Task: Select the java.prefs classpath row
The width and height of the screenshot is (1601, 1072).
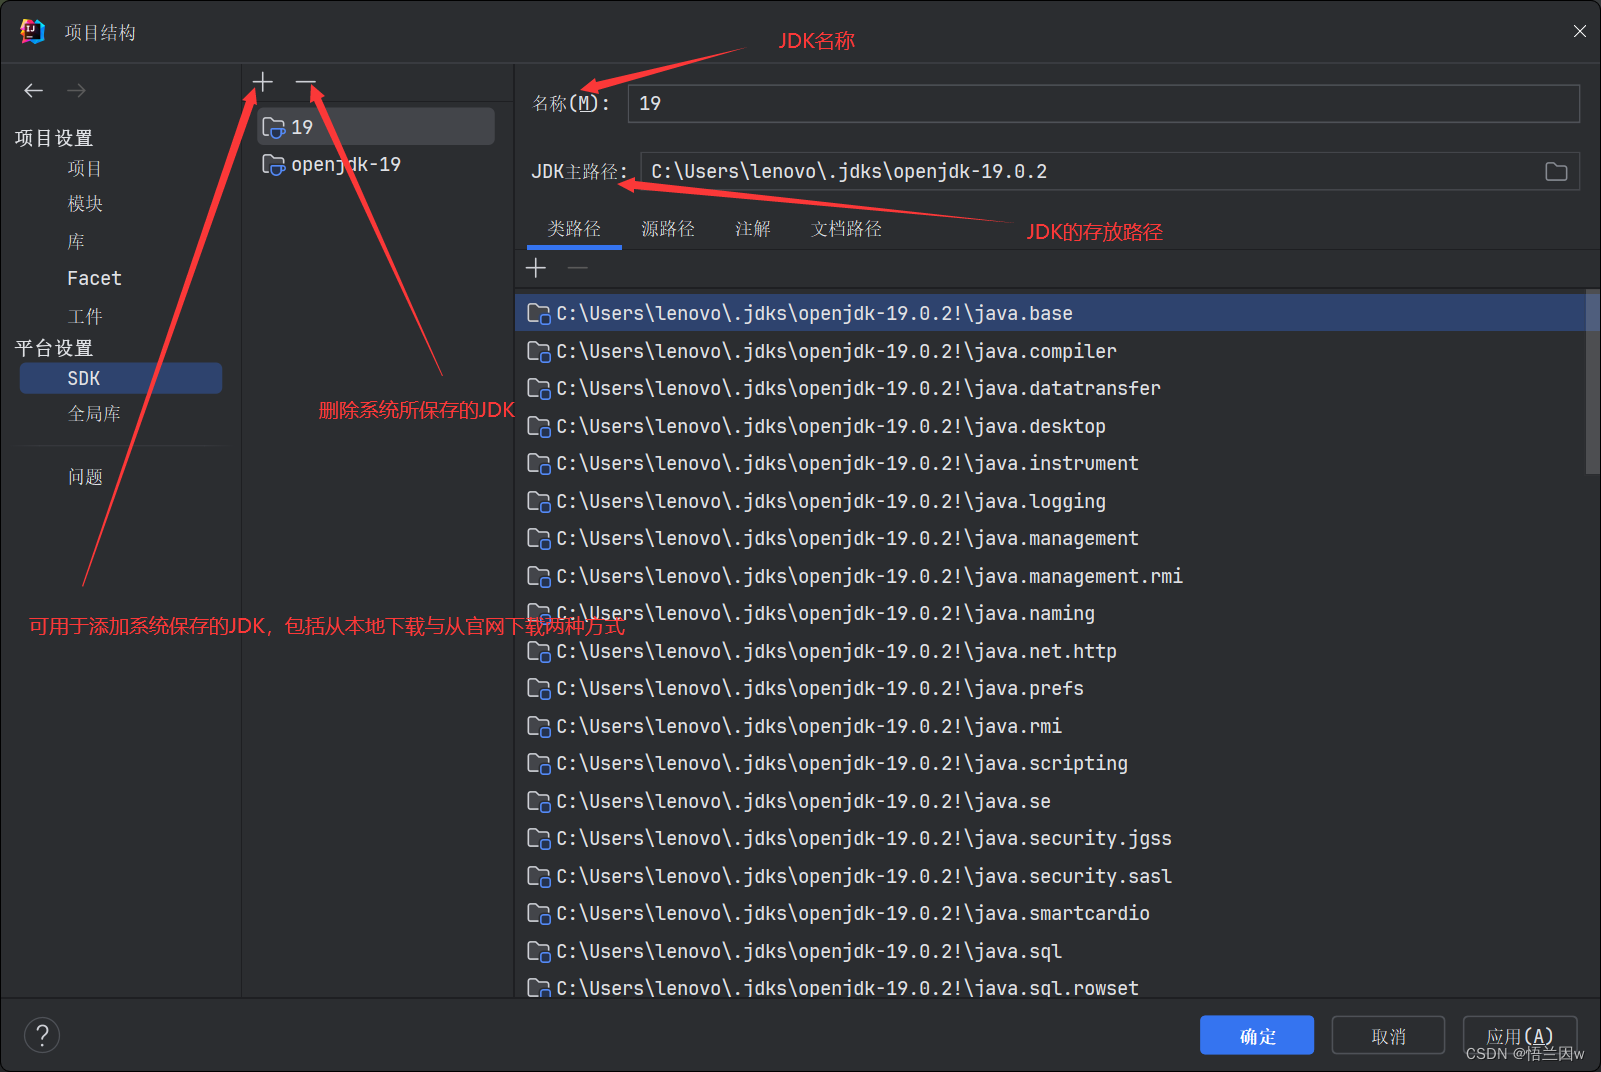Action: tap(1050, 688)
